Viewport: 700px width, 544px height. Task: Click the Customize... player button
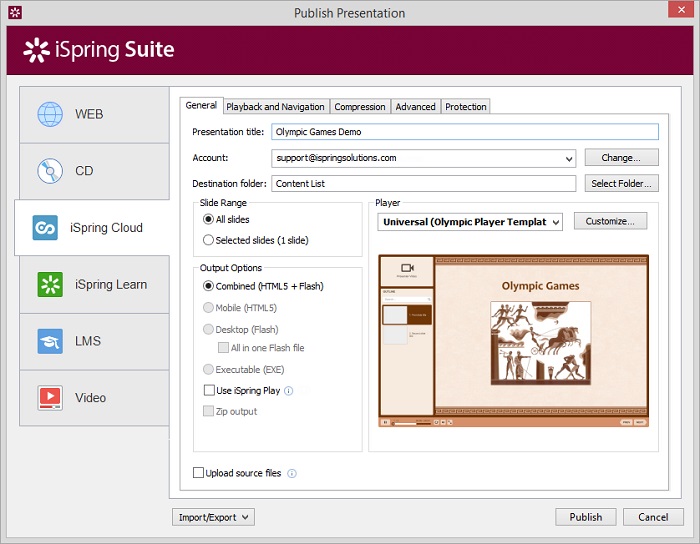tap(610, 221)
